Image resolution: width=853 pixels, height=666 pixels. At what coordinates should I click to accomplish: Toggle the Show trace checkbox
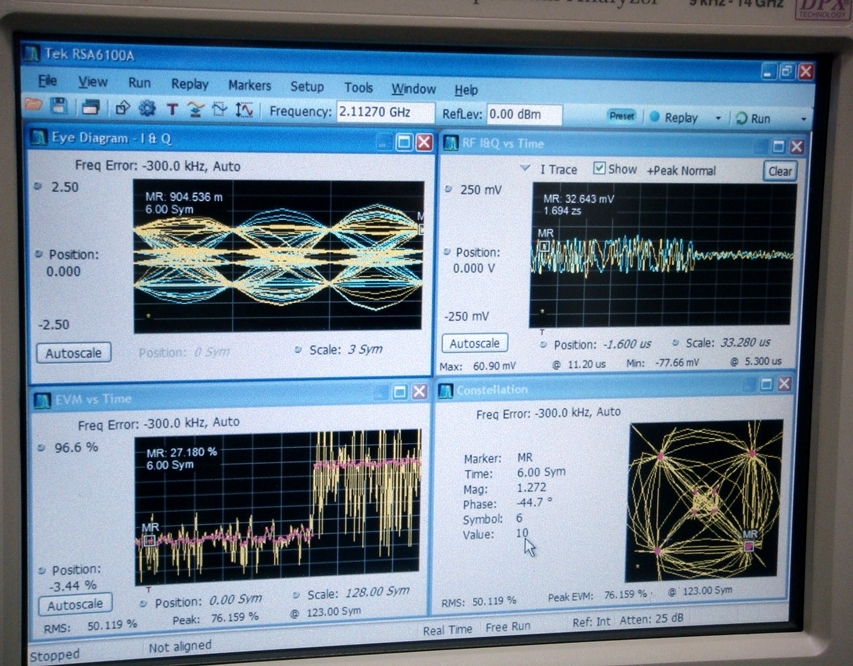click(x=599, y=168)
